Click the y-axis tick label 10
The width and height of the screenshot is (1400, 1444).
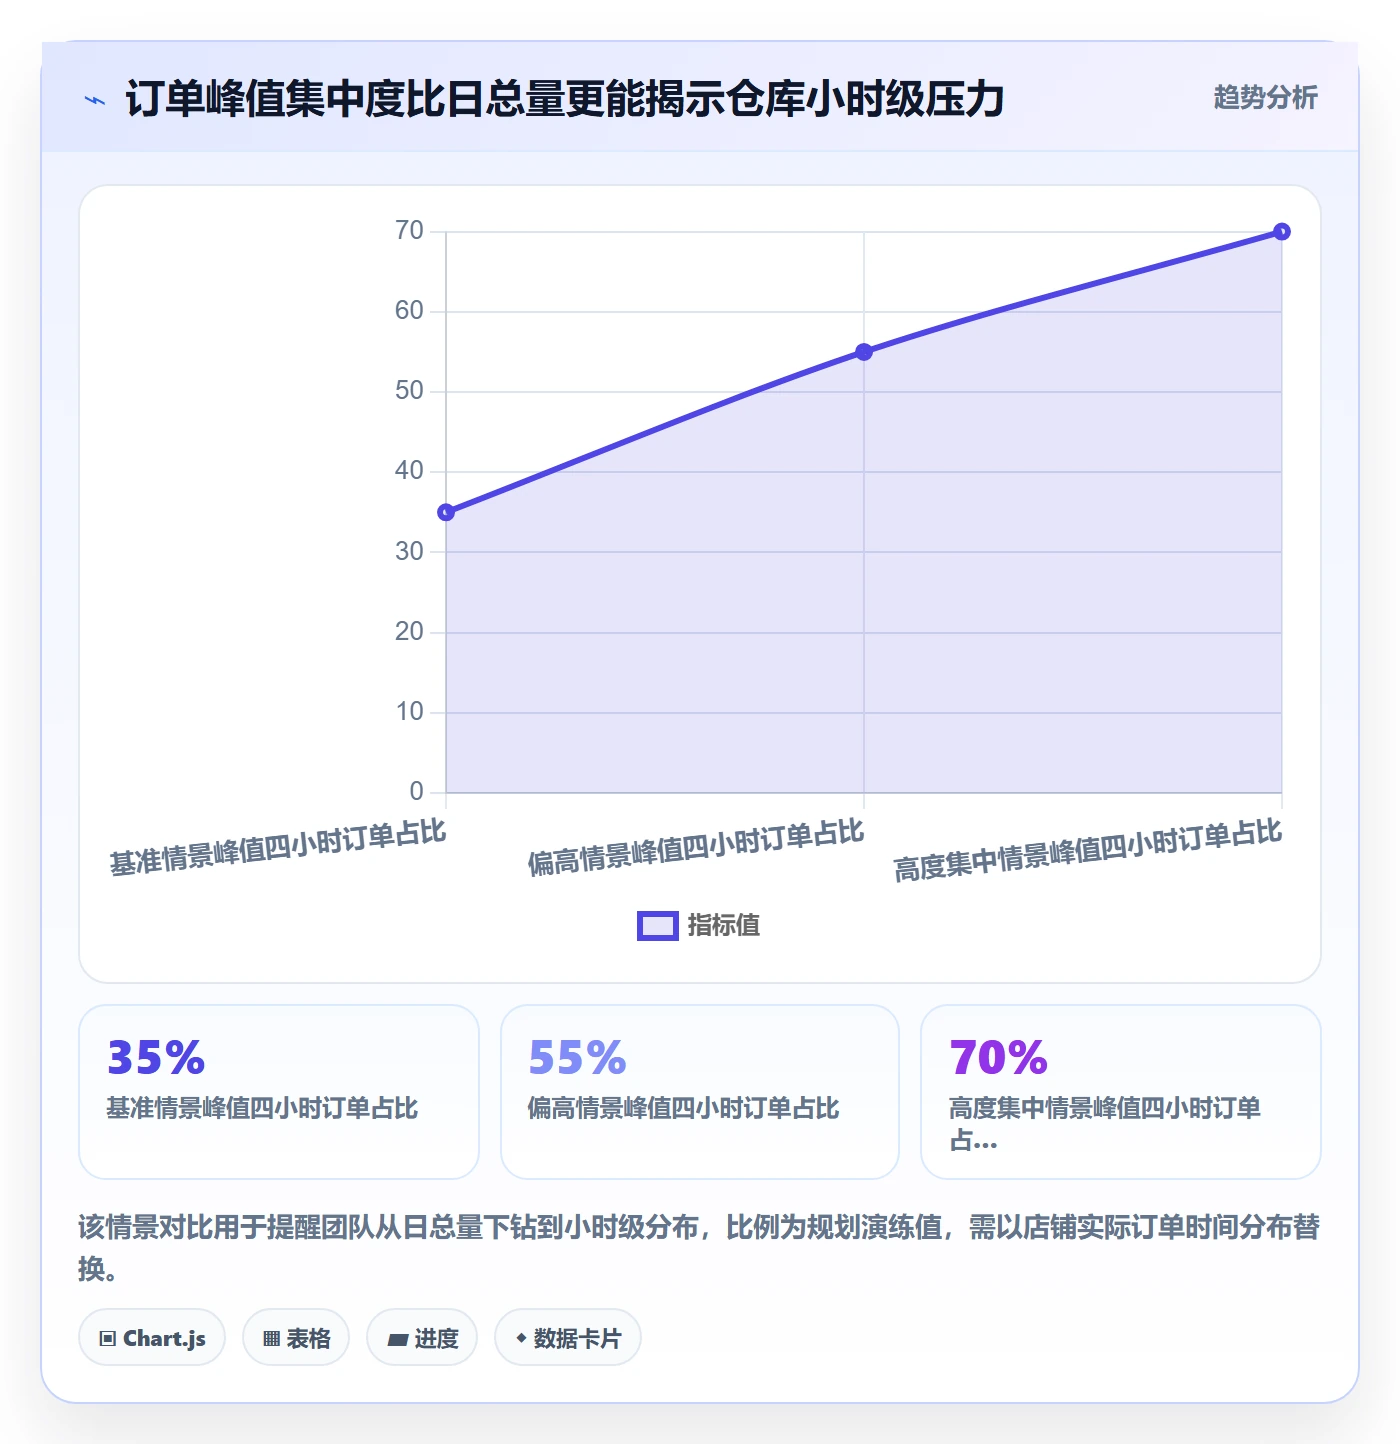[410, 712]
